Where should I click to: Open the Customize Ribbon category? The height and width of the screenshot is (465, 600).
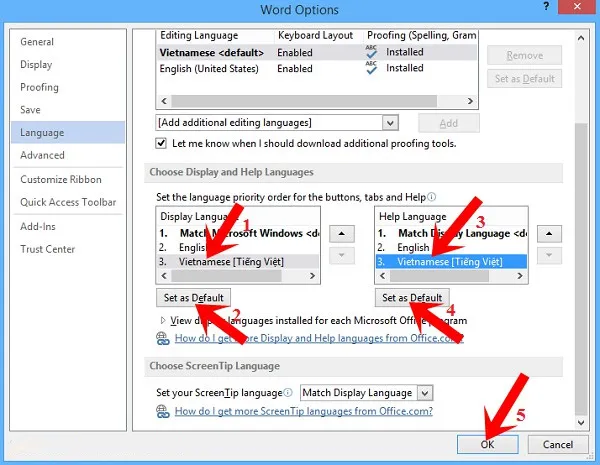[x=63, y=179]
